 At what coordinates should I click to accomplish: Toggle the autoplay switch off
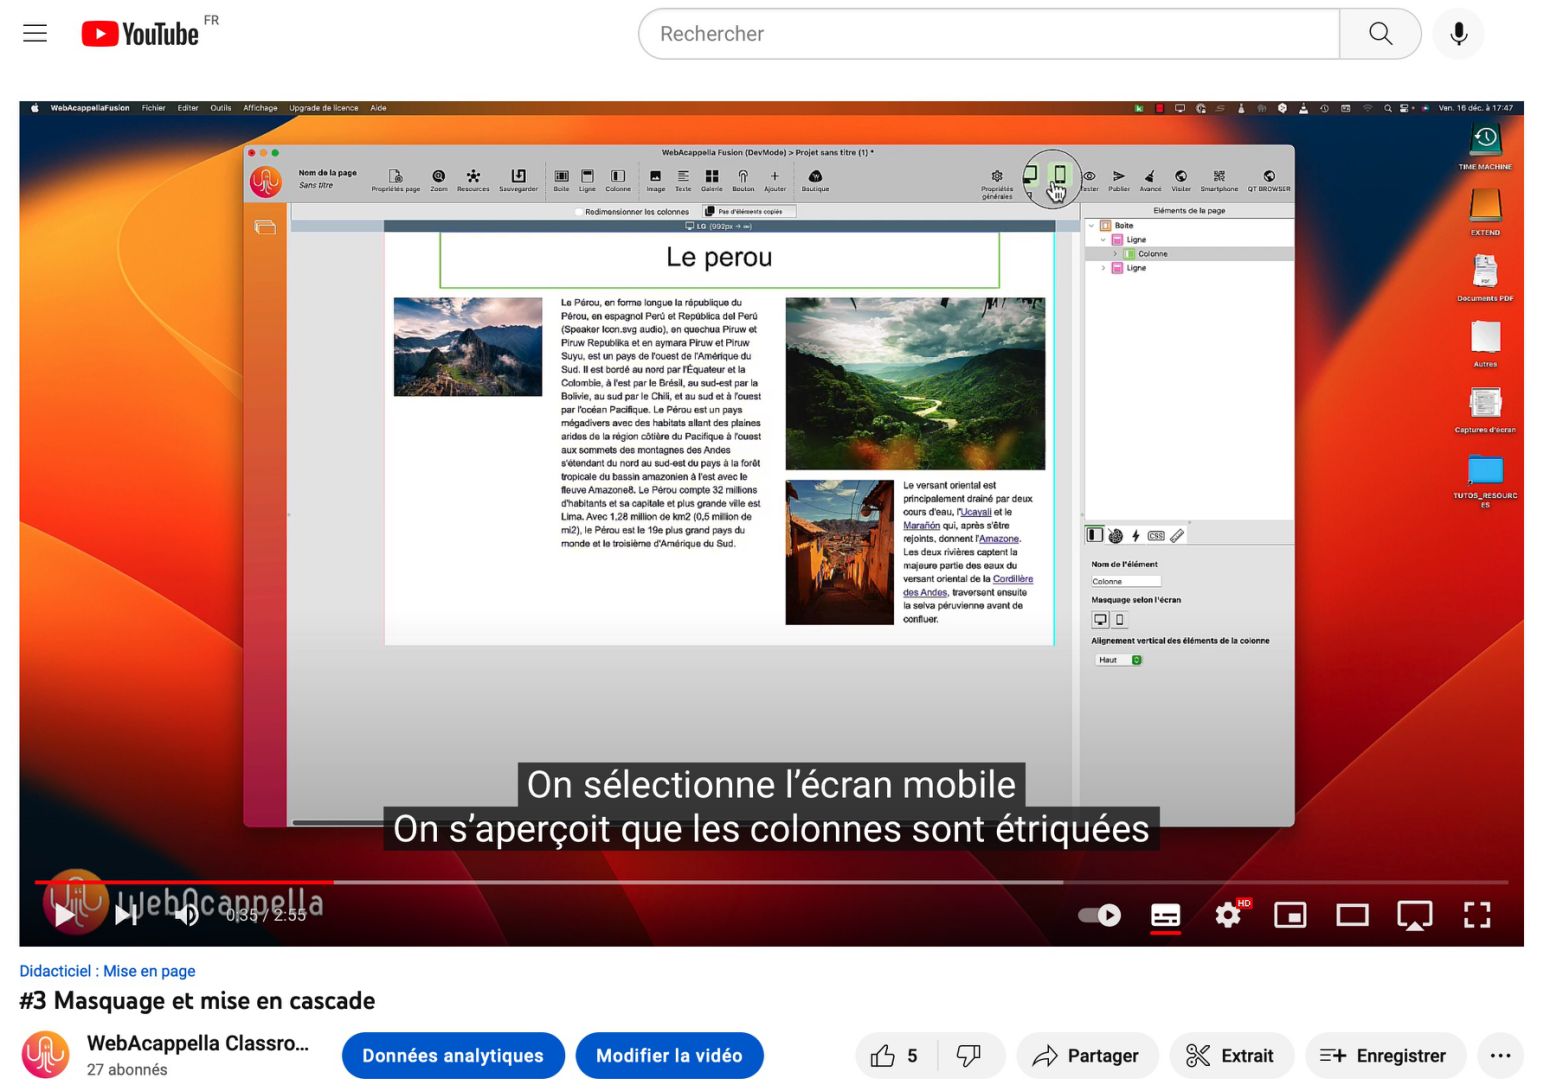(1100, 915)
